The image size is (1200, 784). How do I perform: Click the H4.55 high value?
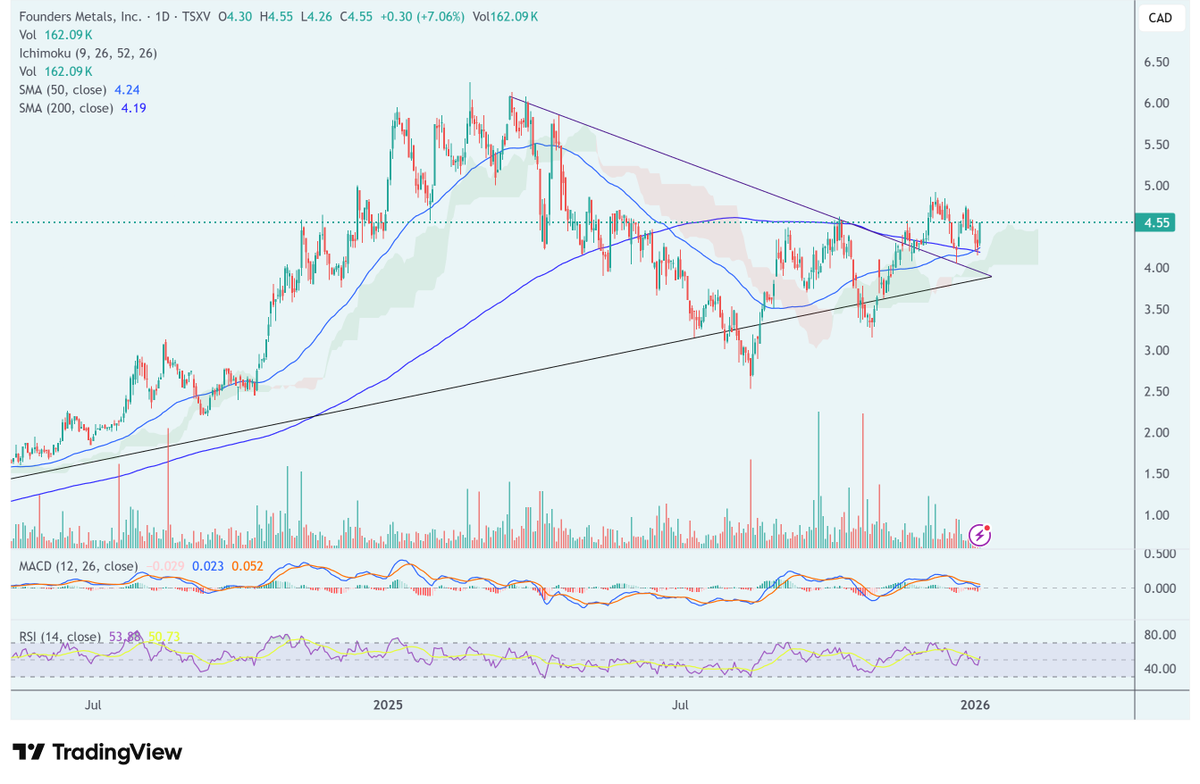point(275,17)
